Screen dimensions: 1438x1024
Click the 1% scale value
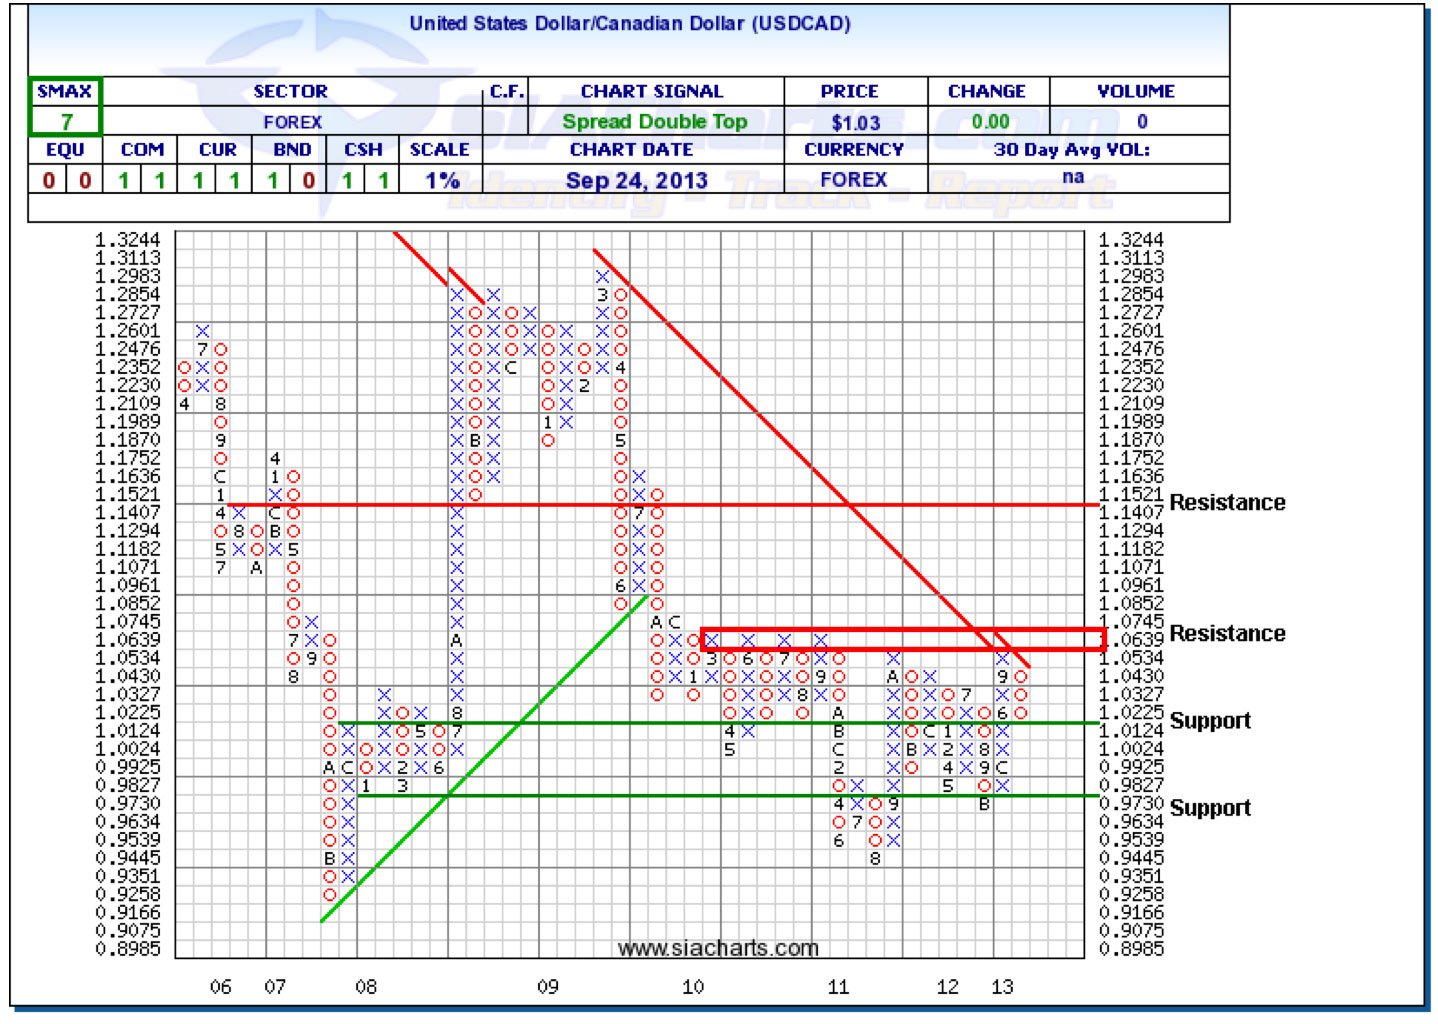(441, 181)
